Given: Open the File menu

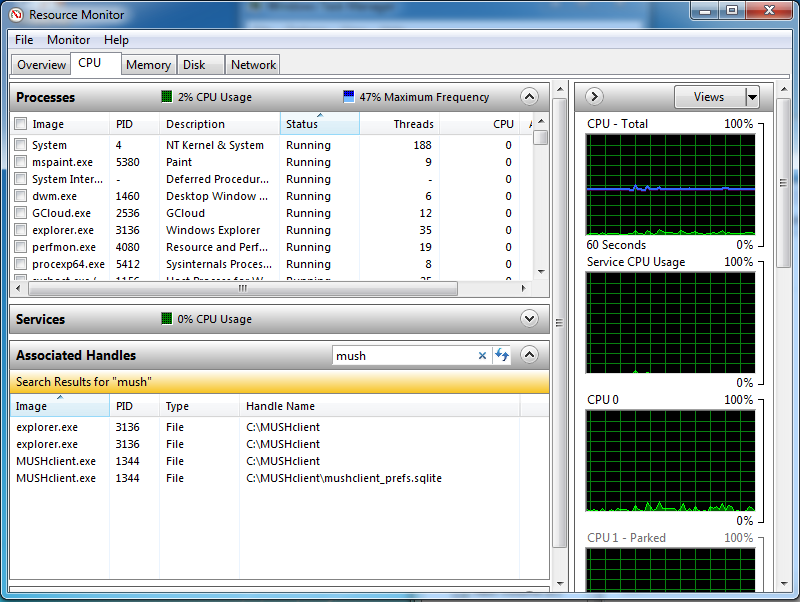Looking at the screenshot, I should point(24,40).
